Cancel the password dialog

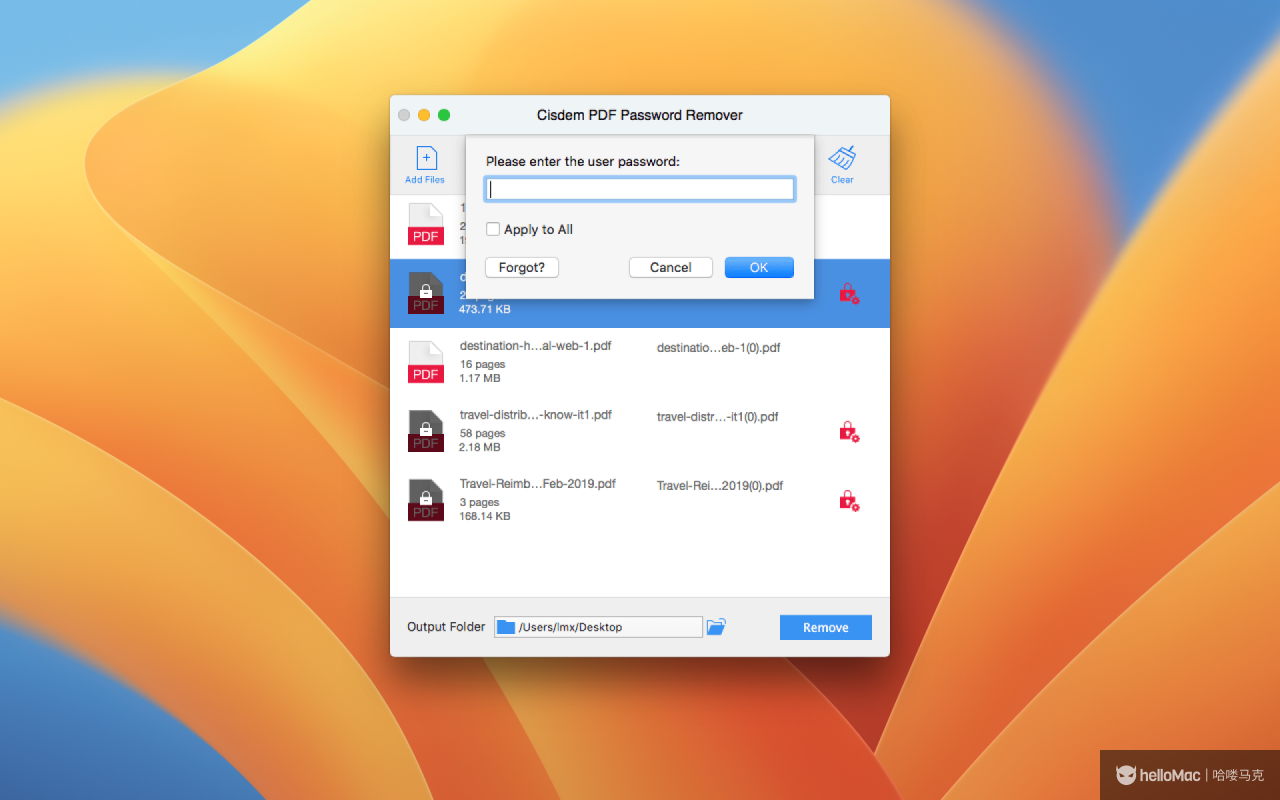(x=671, y=267)
